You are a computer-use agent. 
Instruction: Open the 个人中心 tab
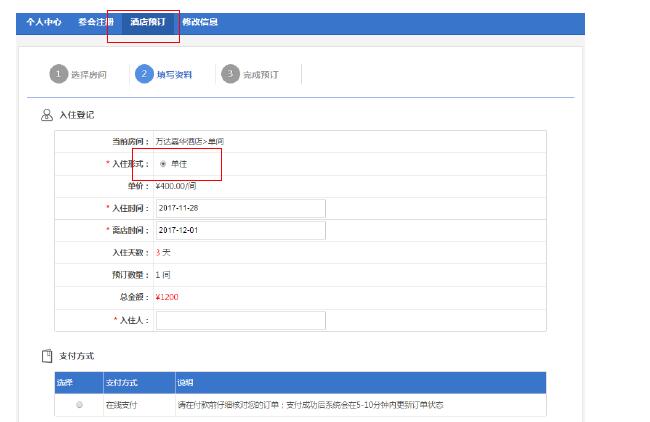click(44, 22)
